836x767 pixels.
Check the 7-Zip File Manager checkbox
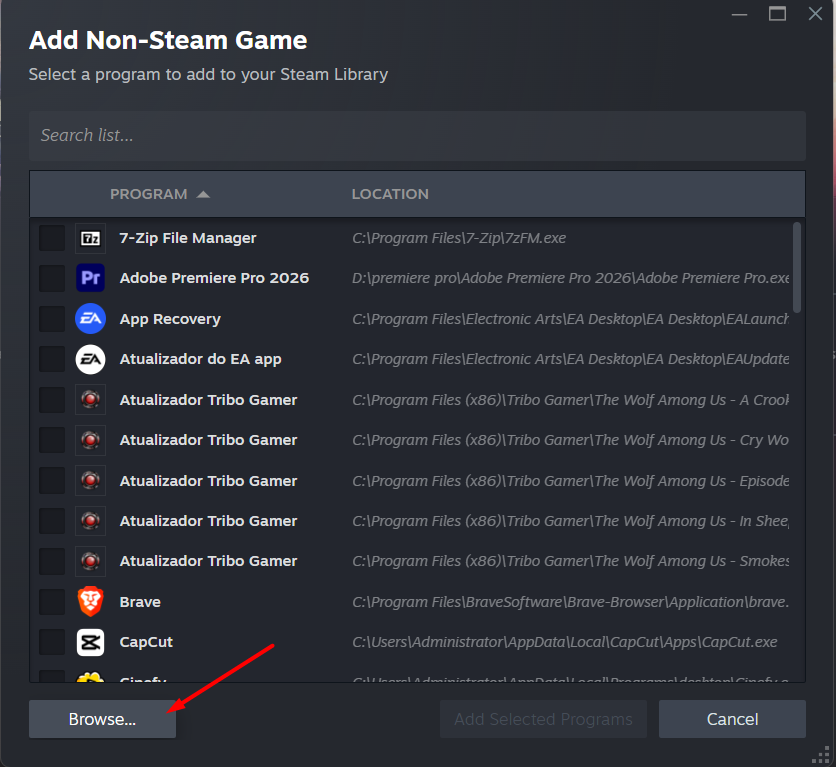[52, 238]
